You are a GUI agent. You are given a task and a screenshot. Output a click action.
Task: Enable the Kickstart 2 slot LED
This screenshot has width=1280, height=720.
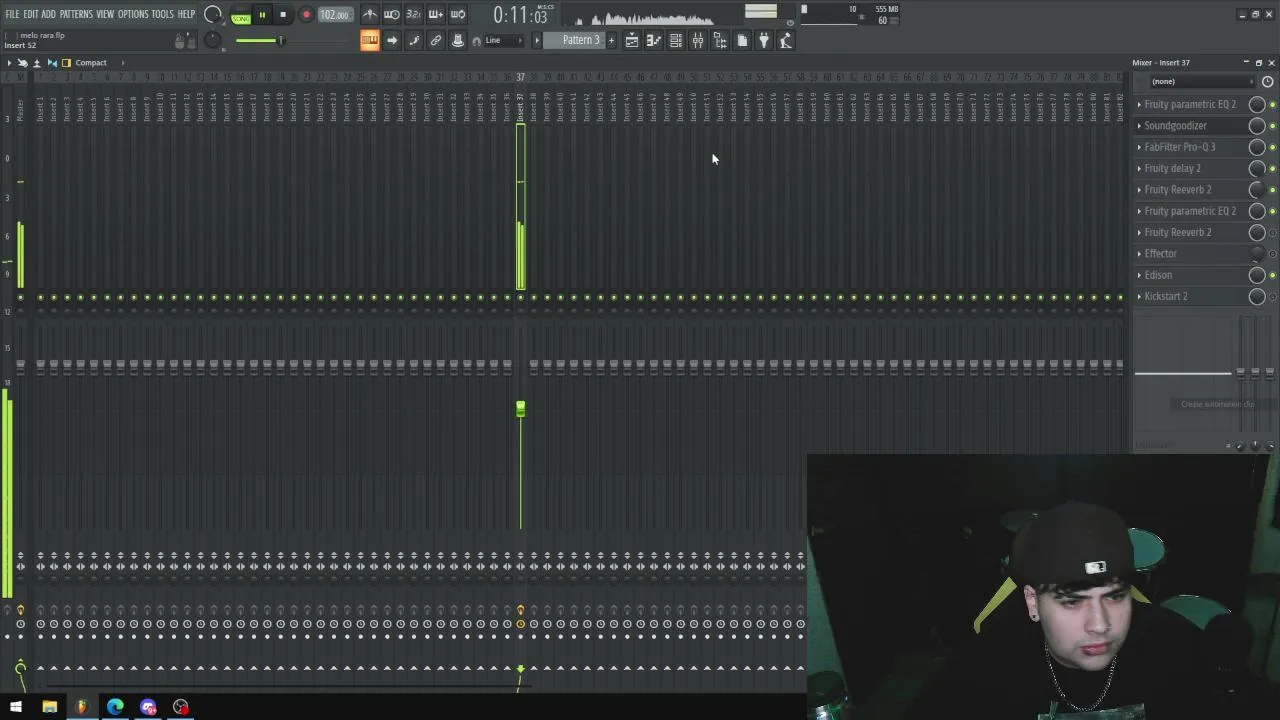(1272, 297)
